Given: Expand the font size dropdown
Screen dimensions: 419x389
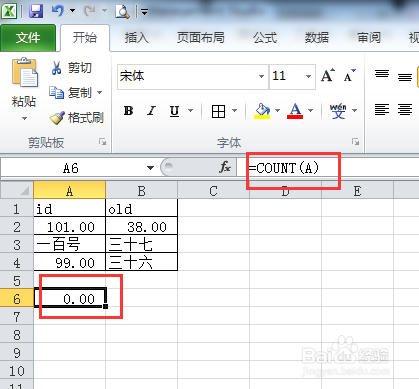Looking at the screenshot, I should pyautogui.click(x=308, y=76).
